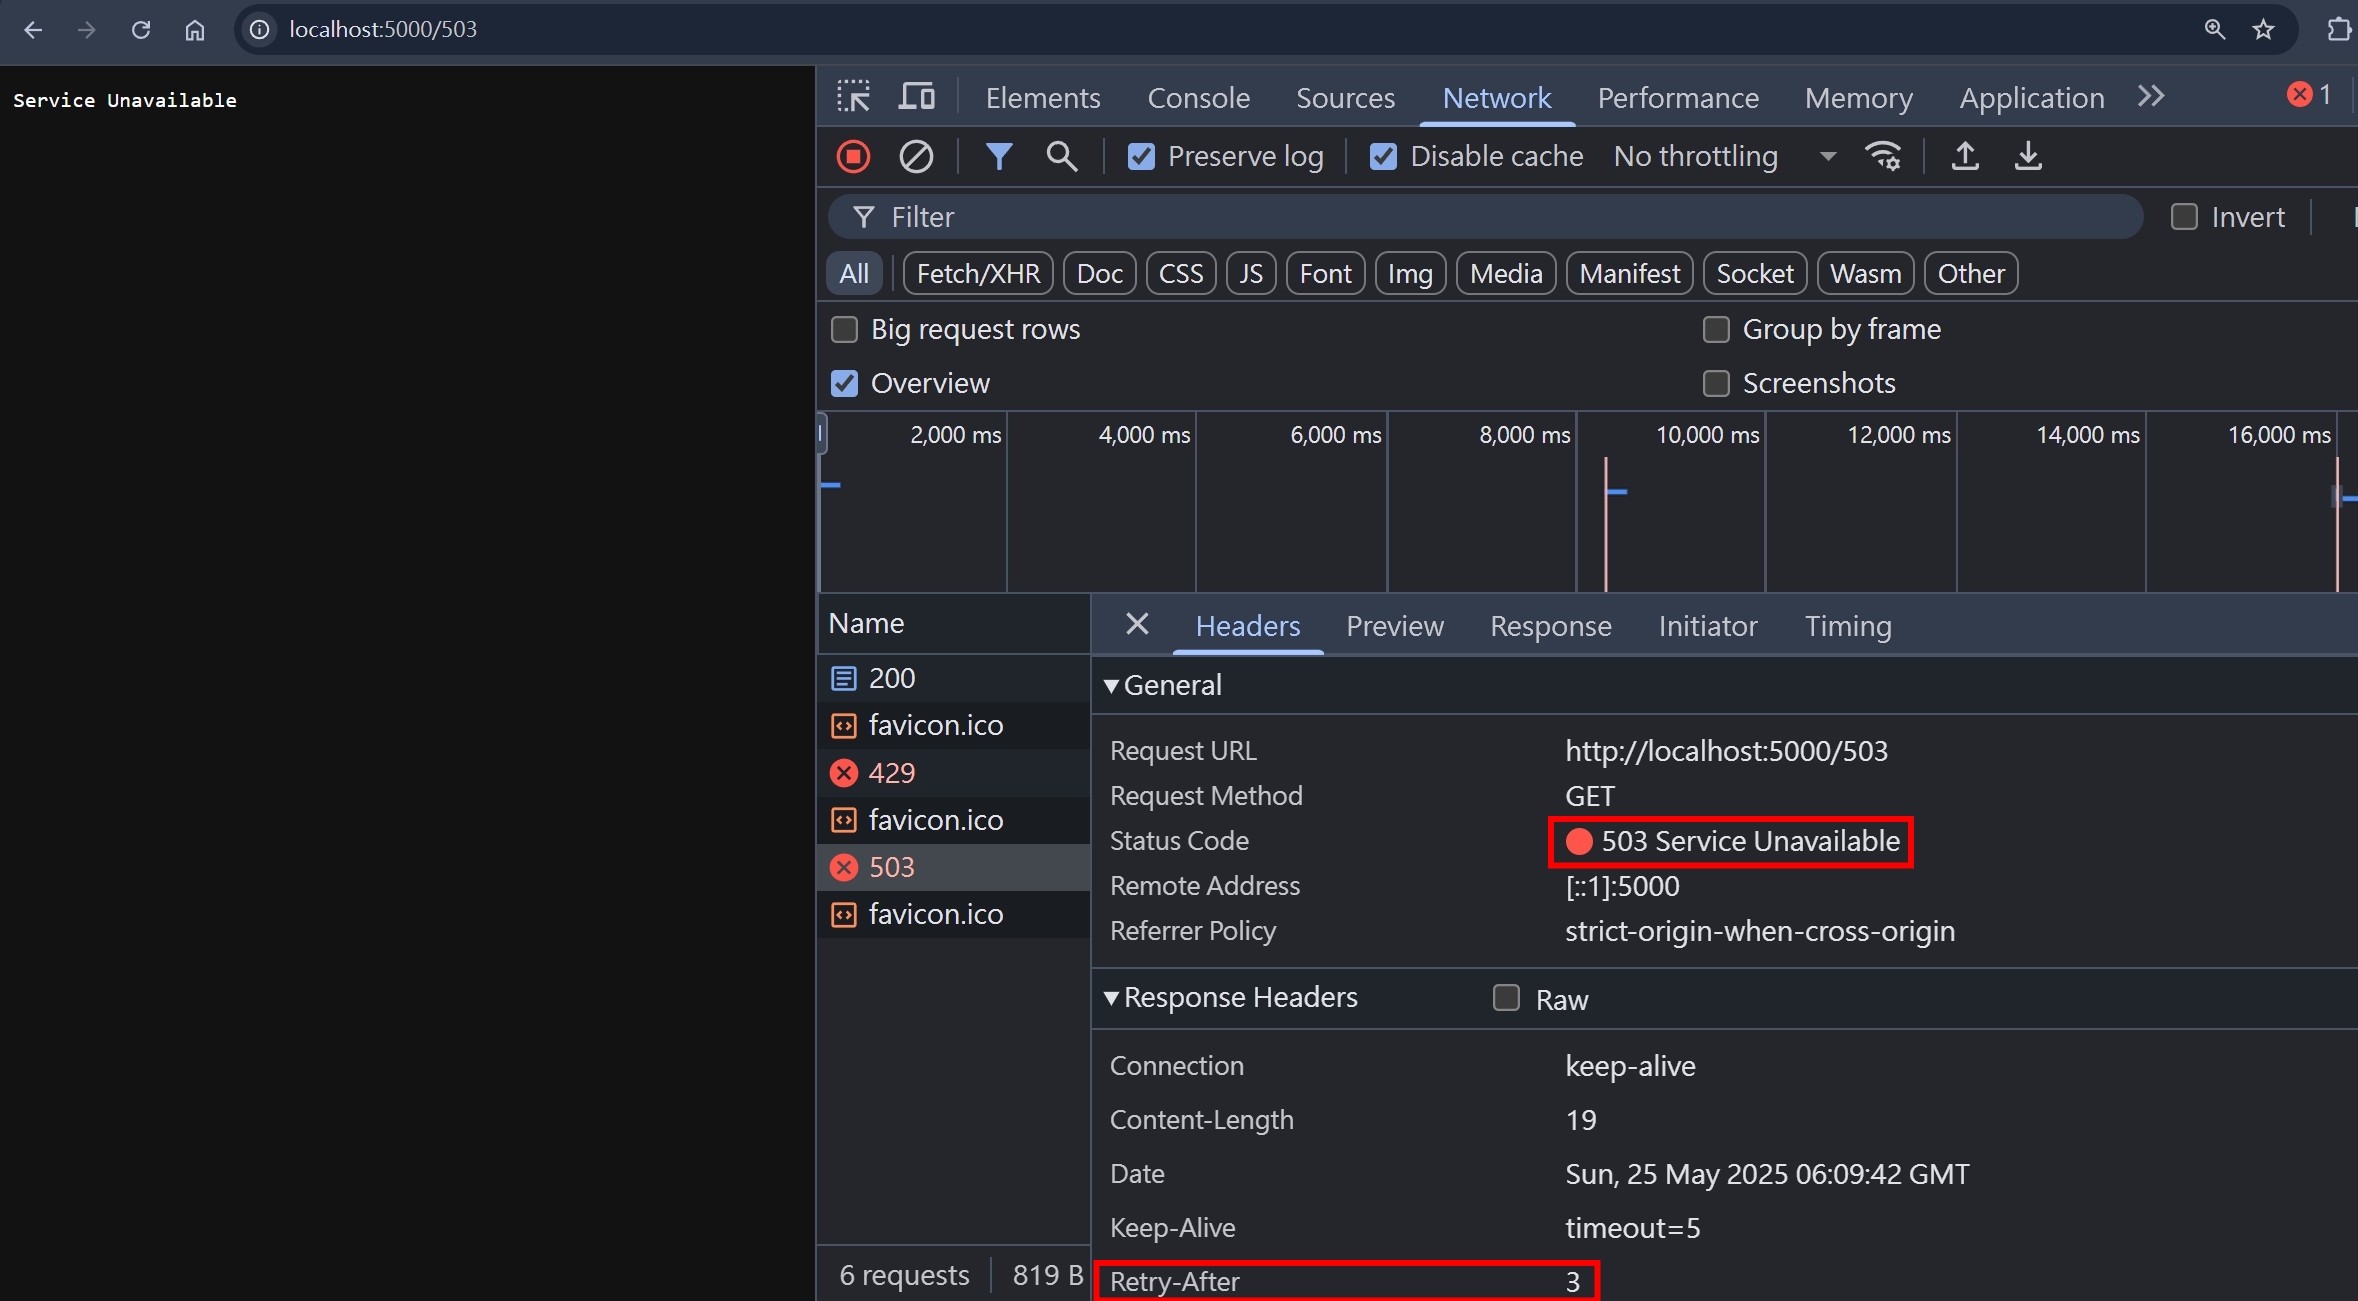Export HAR file with download arrow
The image size is (2358, 1301).
(2028, 156)
